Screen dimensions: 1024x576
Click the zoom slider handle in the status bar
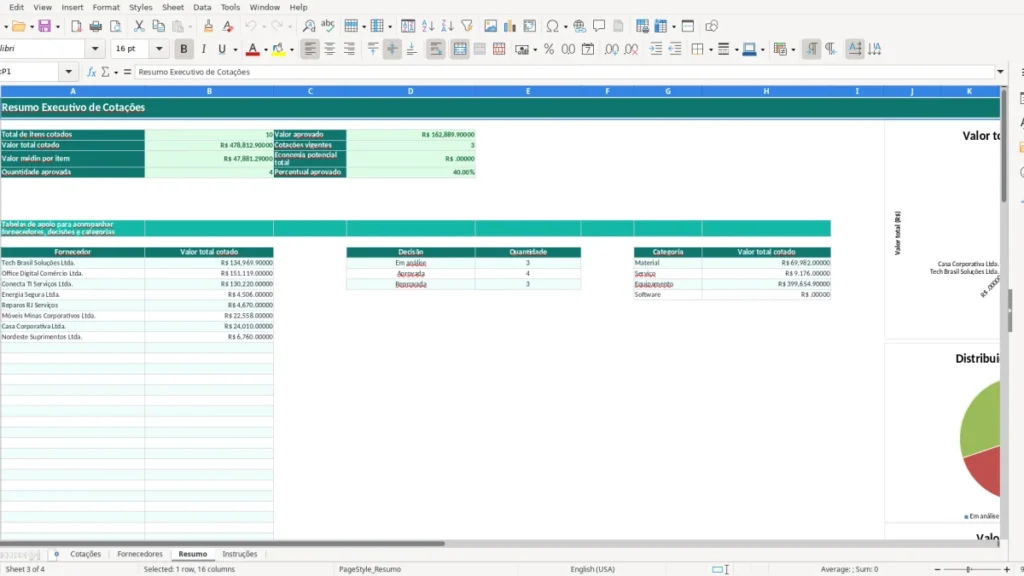pyautogui.click(x=968, y=569)
